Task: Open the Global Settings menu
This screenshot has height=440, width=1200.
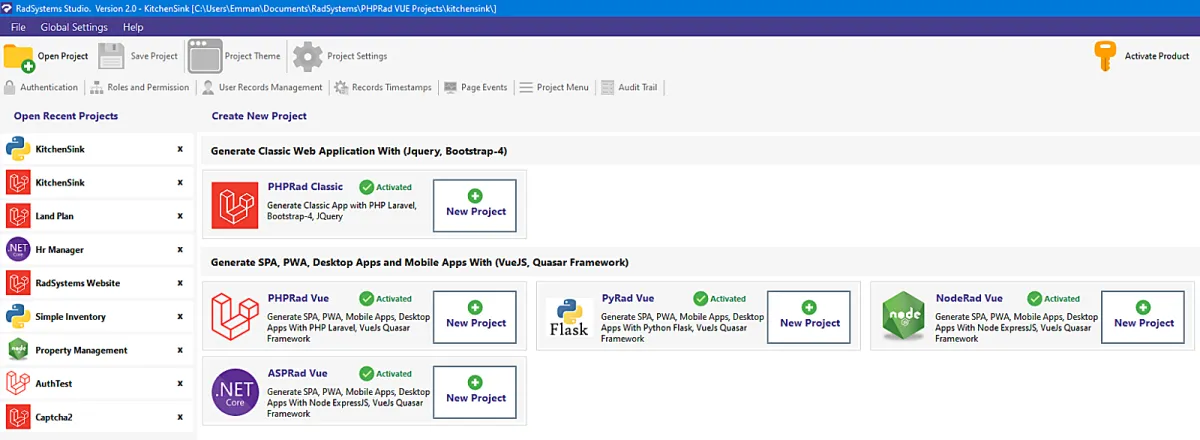Action: coord(74,27)
